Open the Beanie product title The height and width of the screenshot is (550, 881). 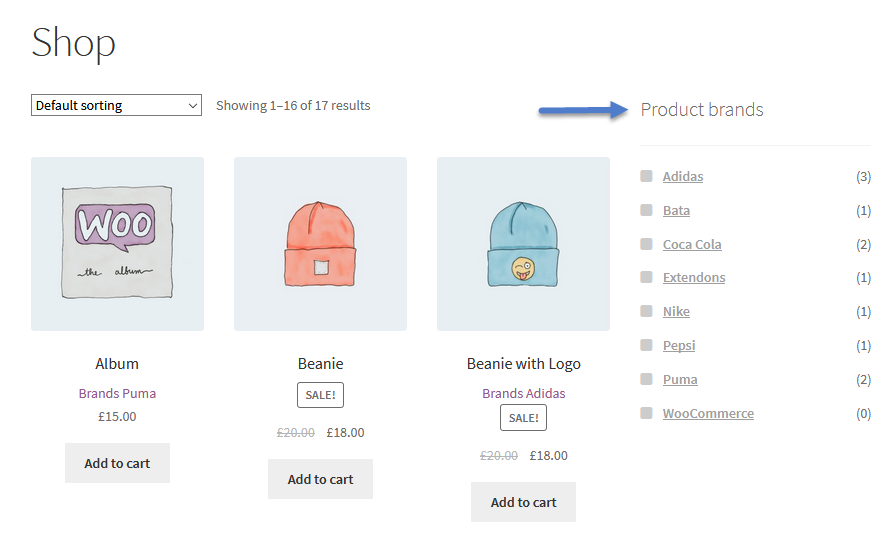pos(320,363)
